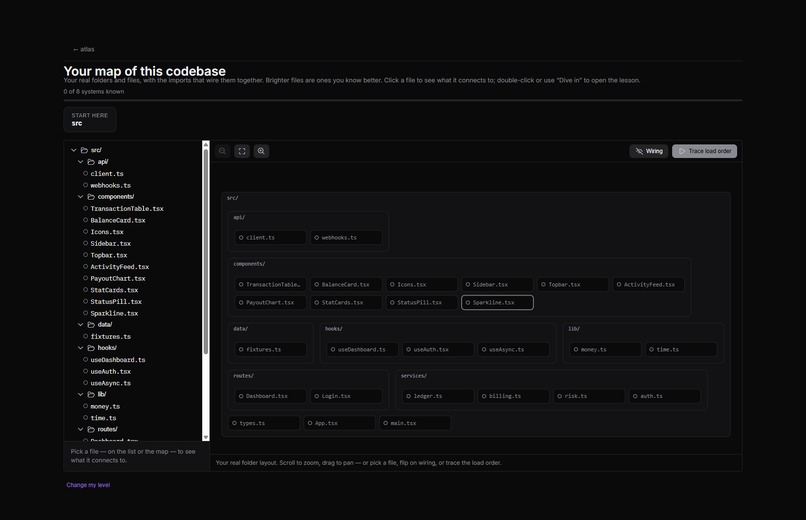Click useAsync.ts node on the map
This screenshot has height=520, width=806.
(x=513, y=349)
